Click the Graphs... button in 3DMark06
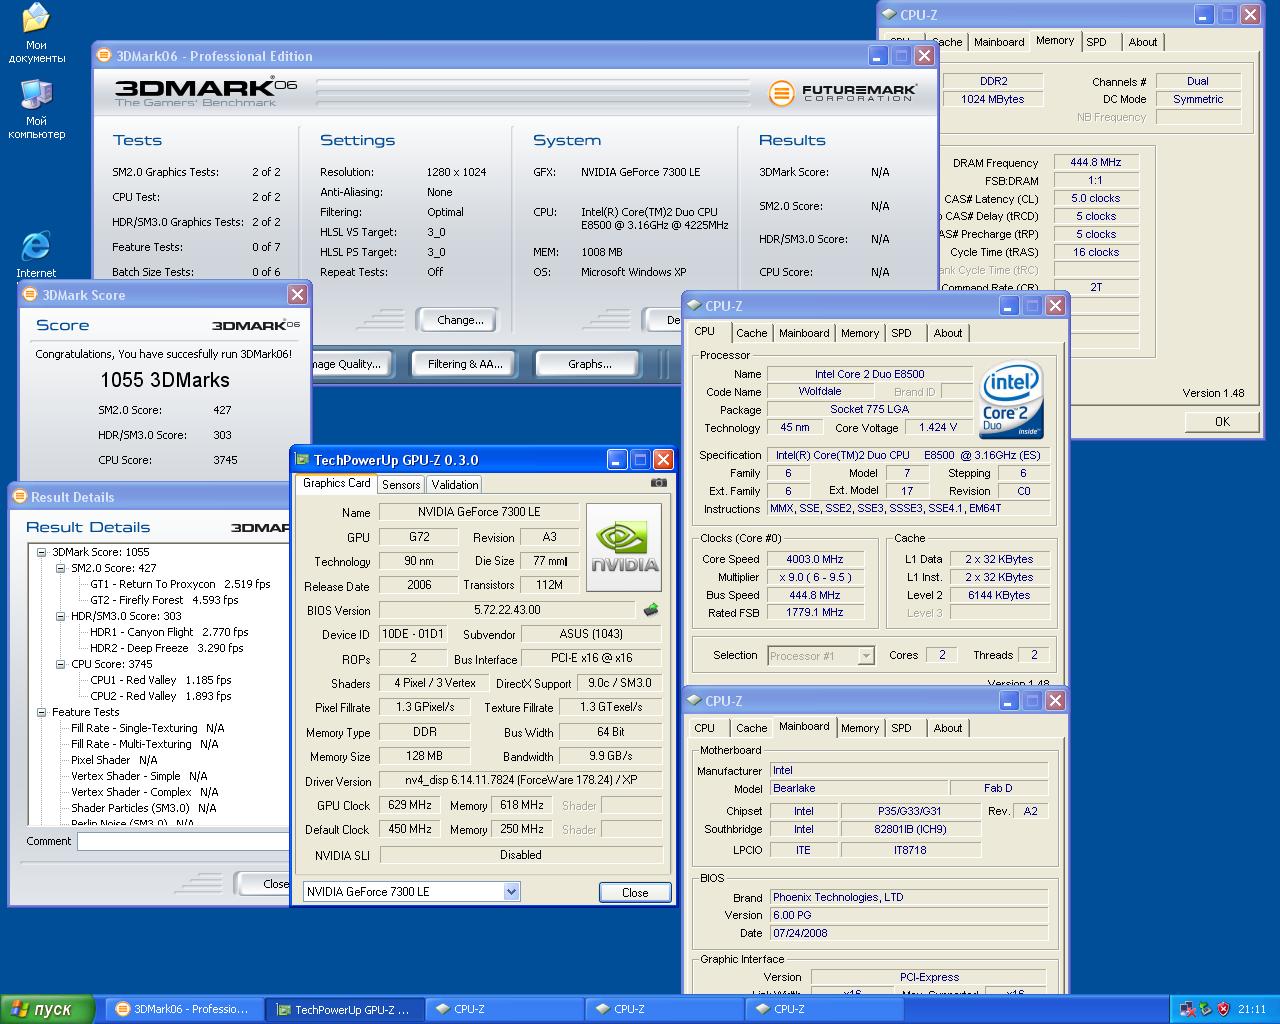Screen dimensions: 1280x1024 pyautogui.click(x=589, y=364)
